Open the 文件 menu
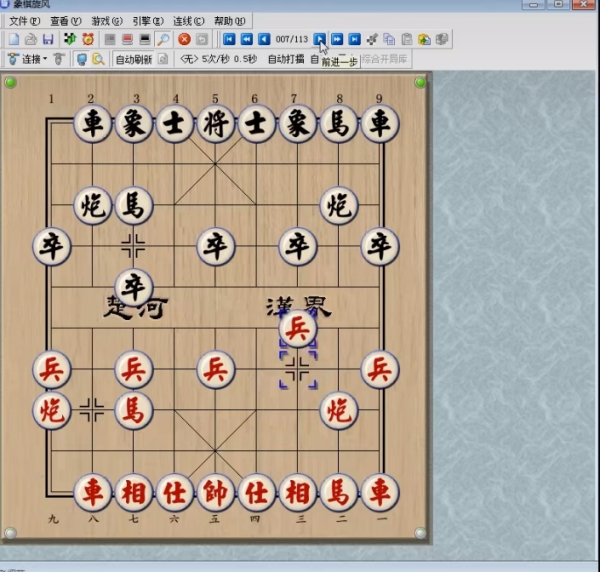The width and height of the screenshot is (600, 572). (25, 20)
